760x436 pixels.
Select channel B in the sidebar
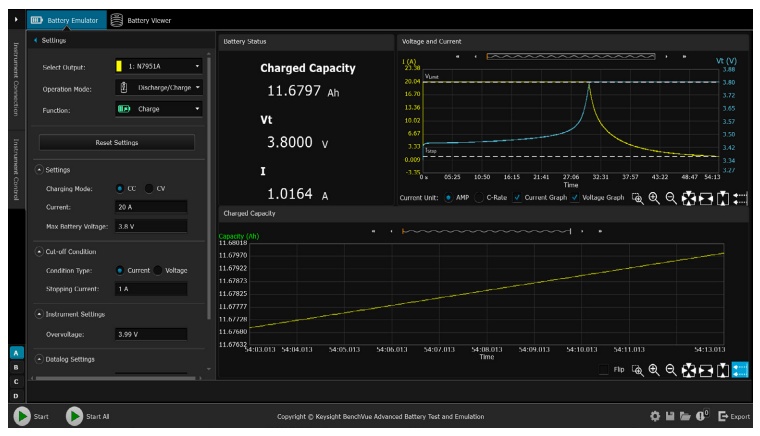click(15, 367)
